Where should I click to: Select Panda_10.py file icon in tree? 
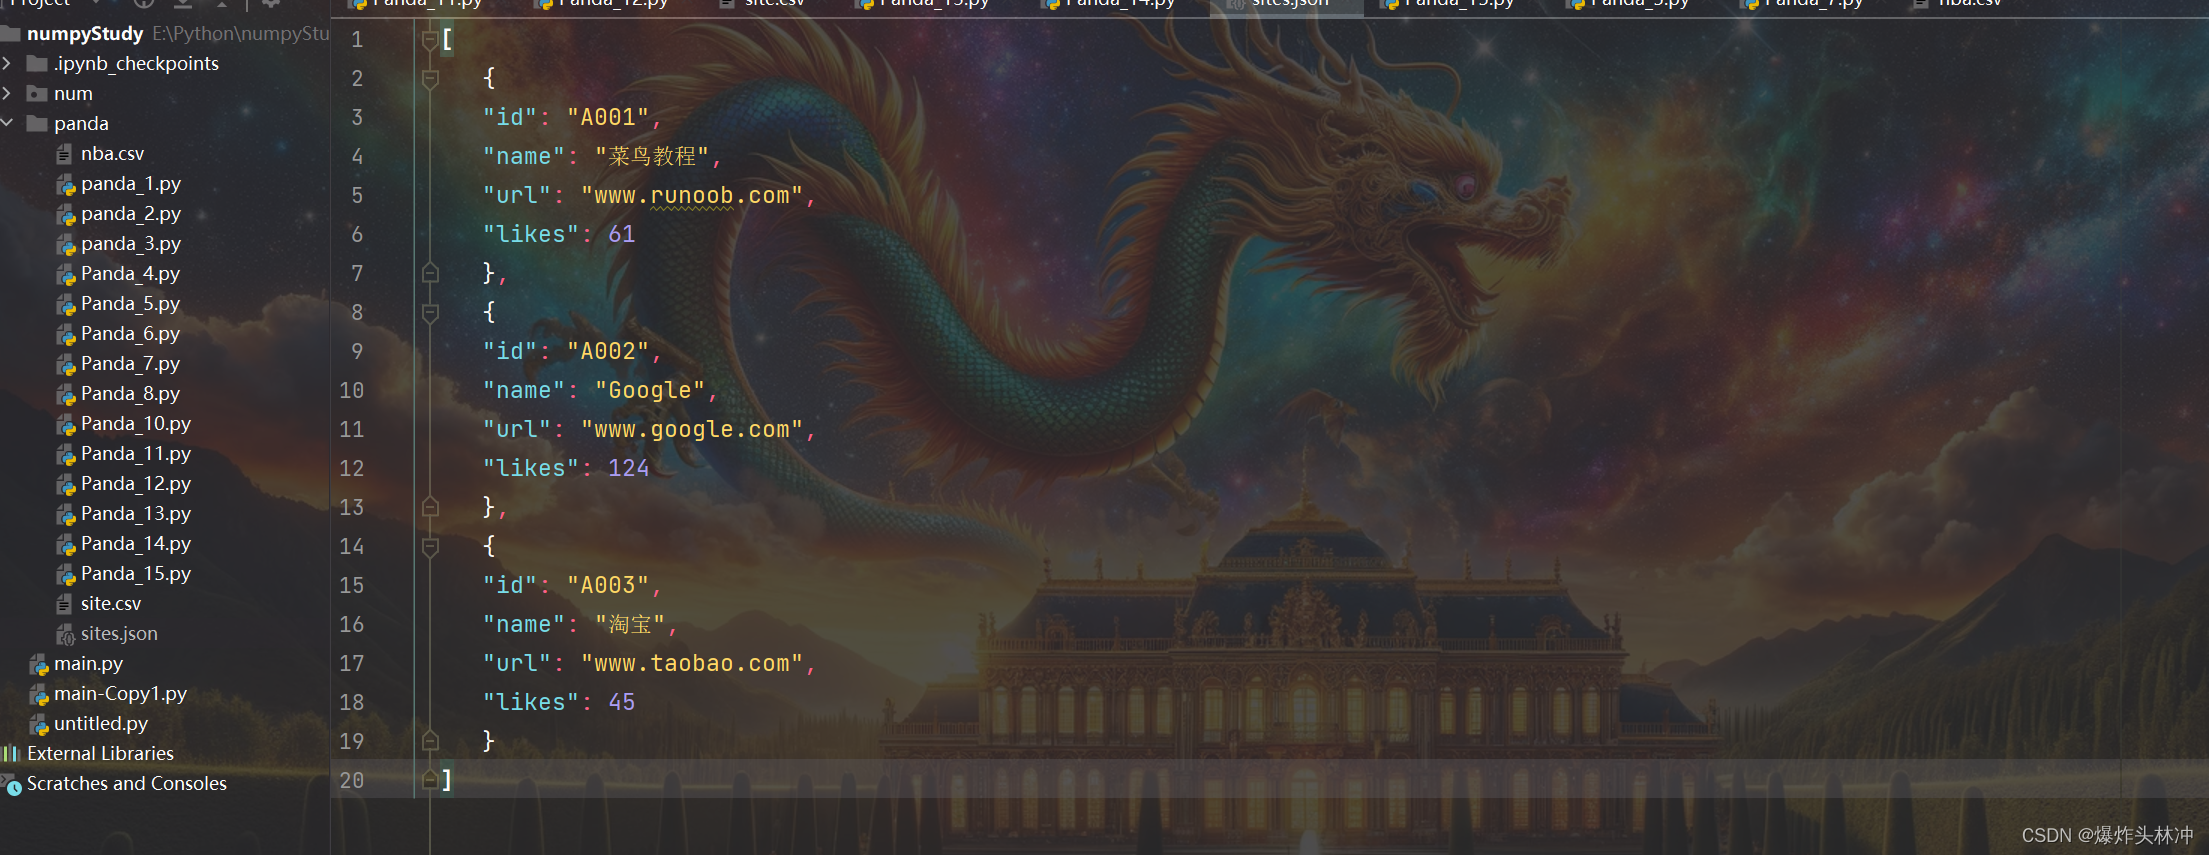click(65, 424)
